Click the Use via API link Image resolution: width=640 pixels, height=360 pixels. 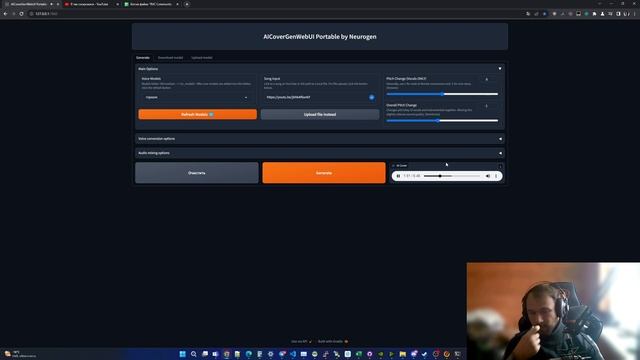pos(301,341)
